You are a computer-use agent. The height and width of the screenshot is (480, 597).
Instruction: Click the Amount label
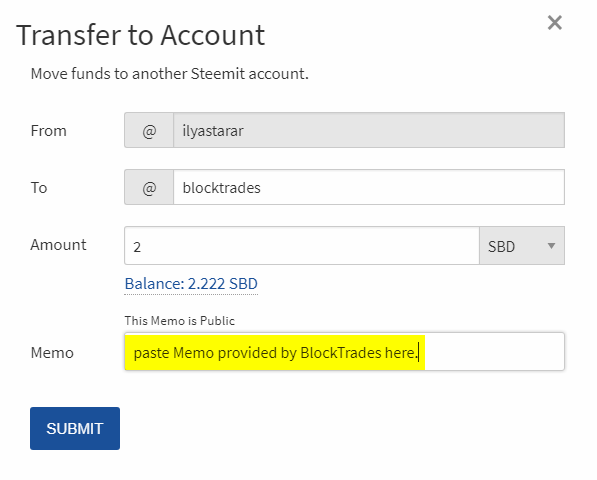coord(58,245)
